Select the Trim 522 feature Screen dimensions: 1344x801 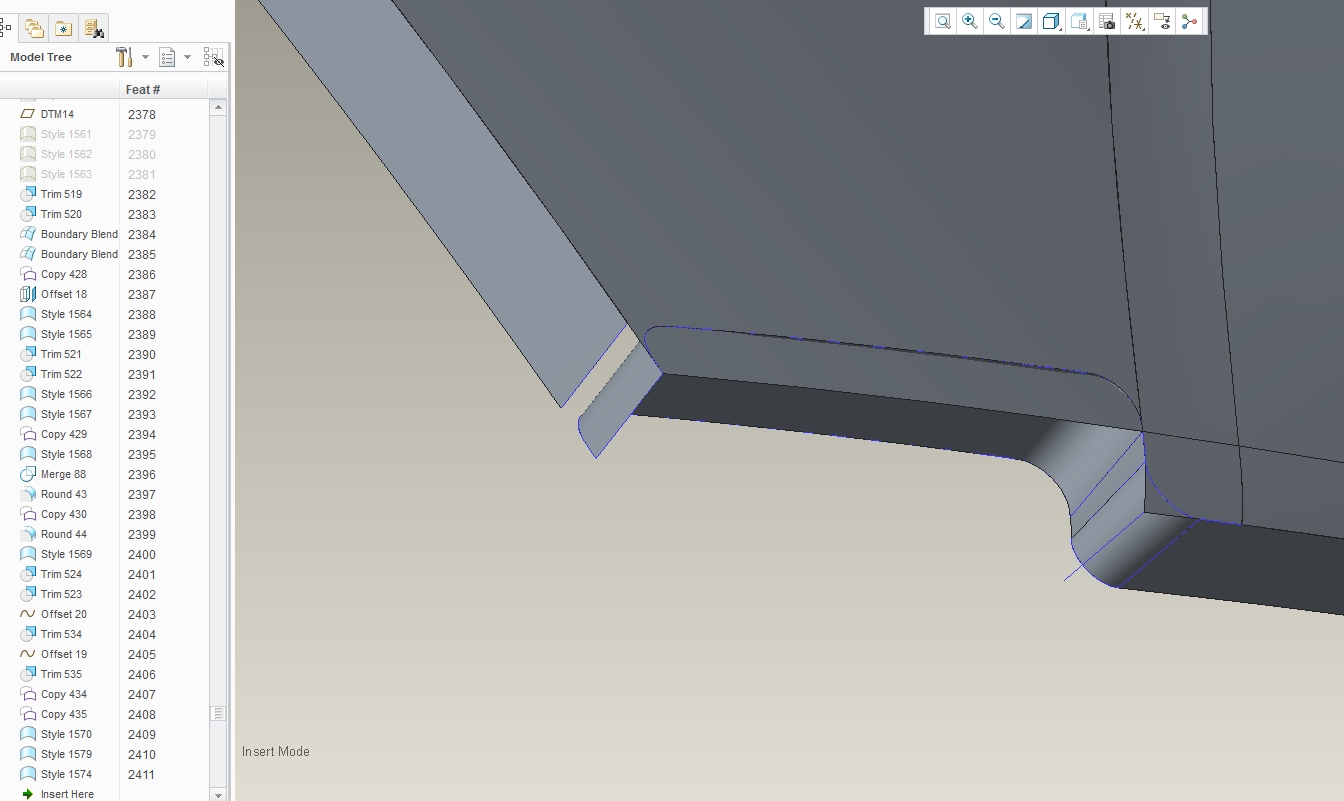(x=61, y=374)
